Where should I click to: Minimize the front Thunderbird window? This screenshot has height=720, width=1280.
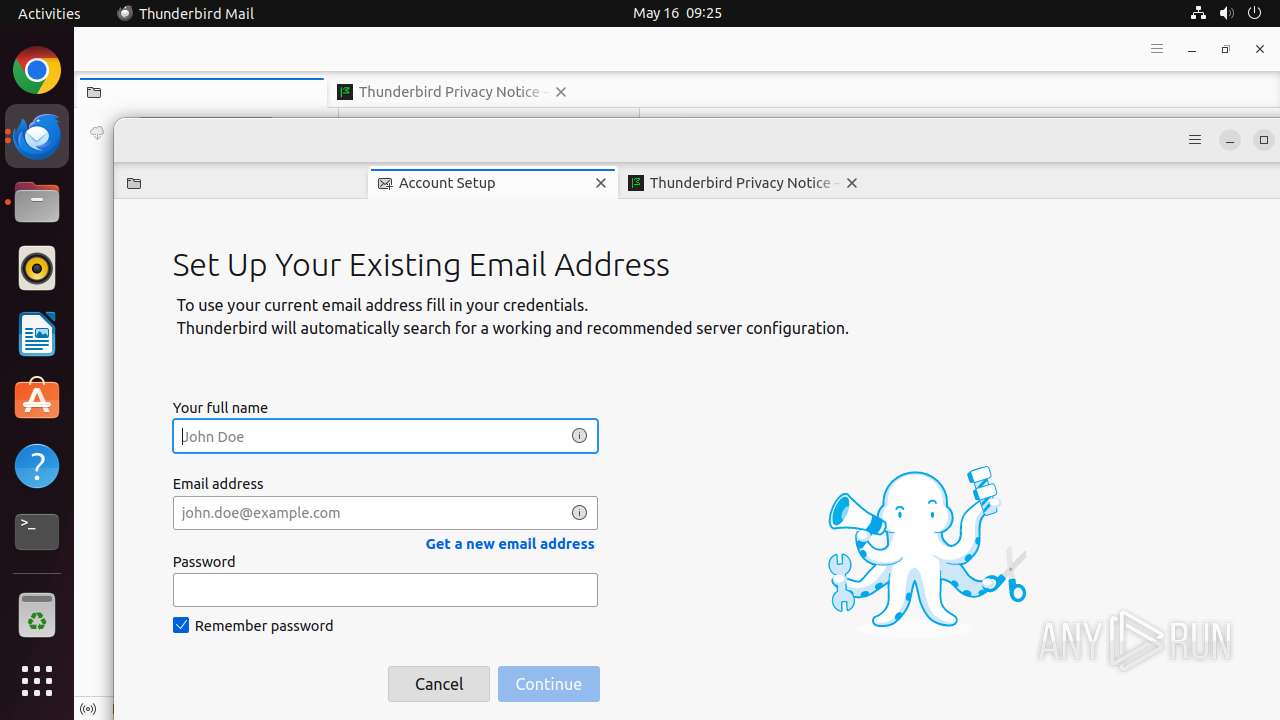(1230, 140)
